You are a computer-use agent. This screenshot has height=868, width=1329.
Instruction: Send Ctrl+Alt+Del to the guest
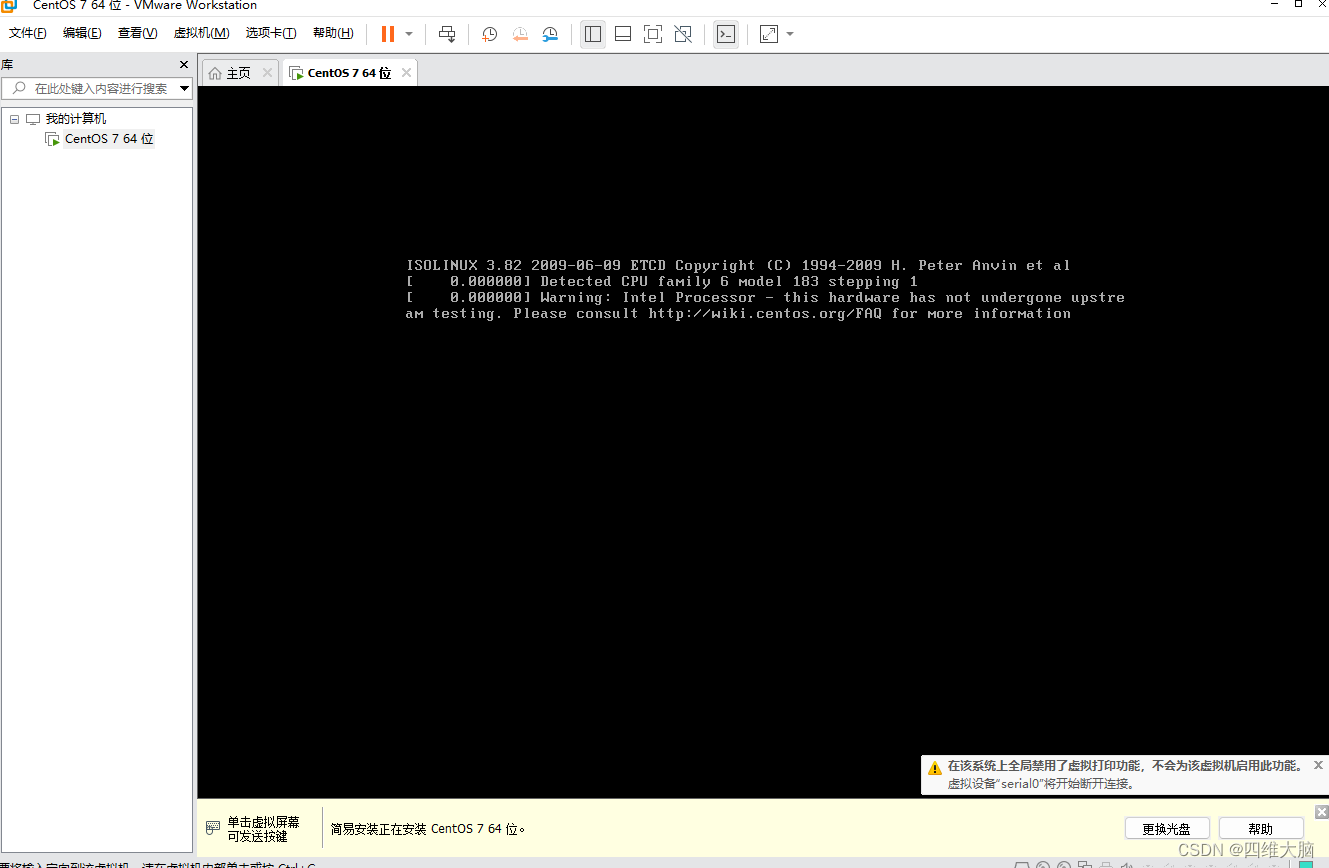click(x=447, y=33)
